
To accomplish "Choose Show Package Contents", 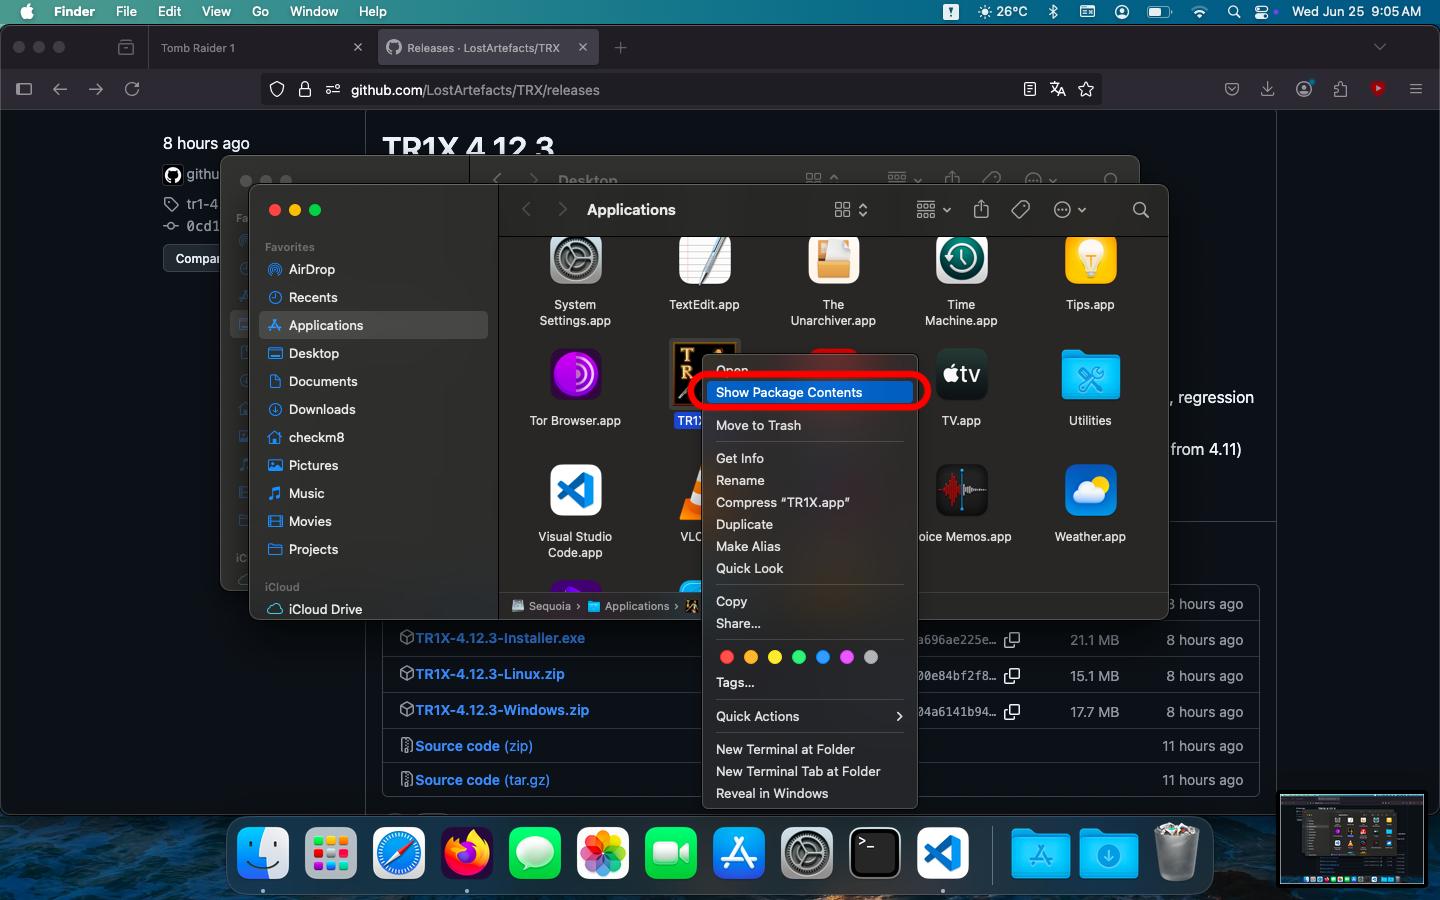I will pyautogui.click(x=810, y=392).
